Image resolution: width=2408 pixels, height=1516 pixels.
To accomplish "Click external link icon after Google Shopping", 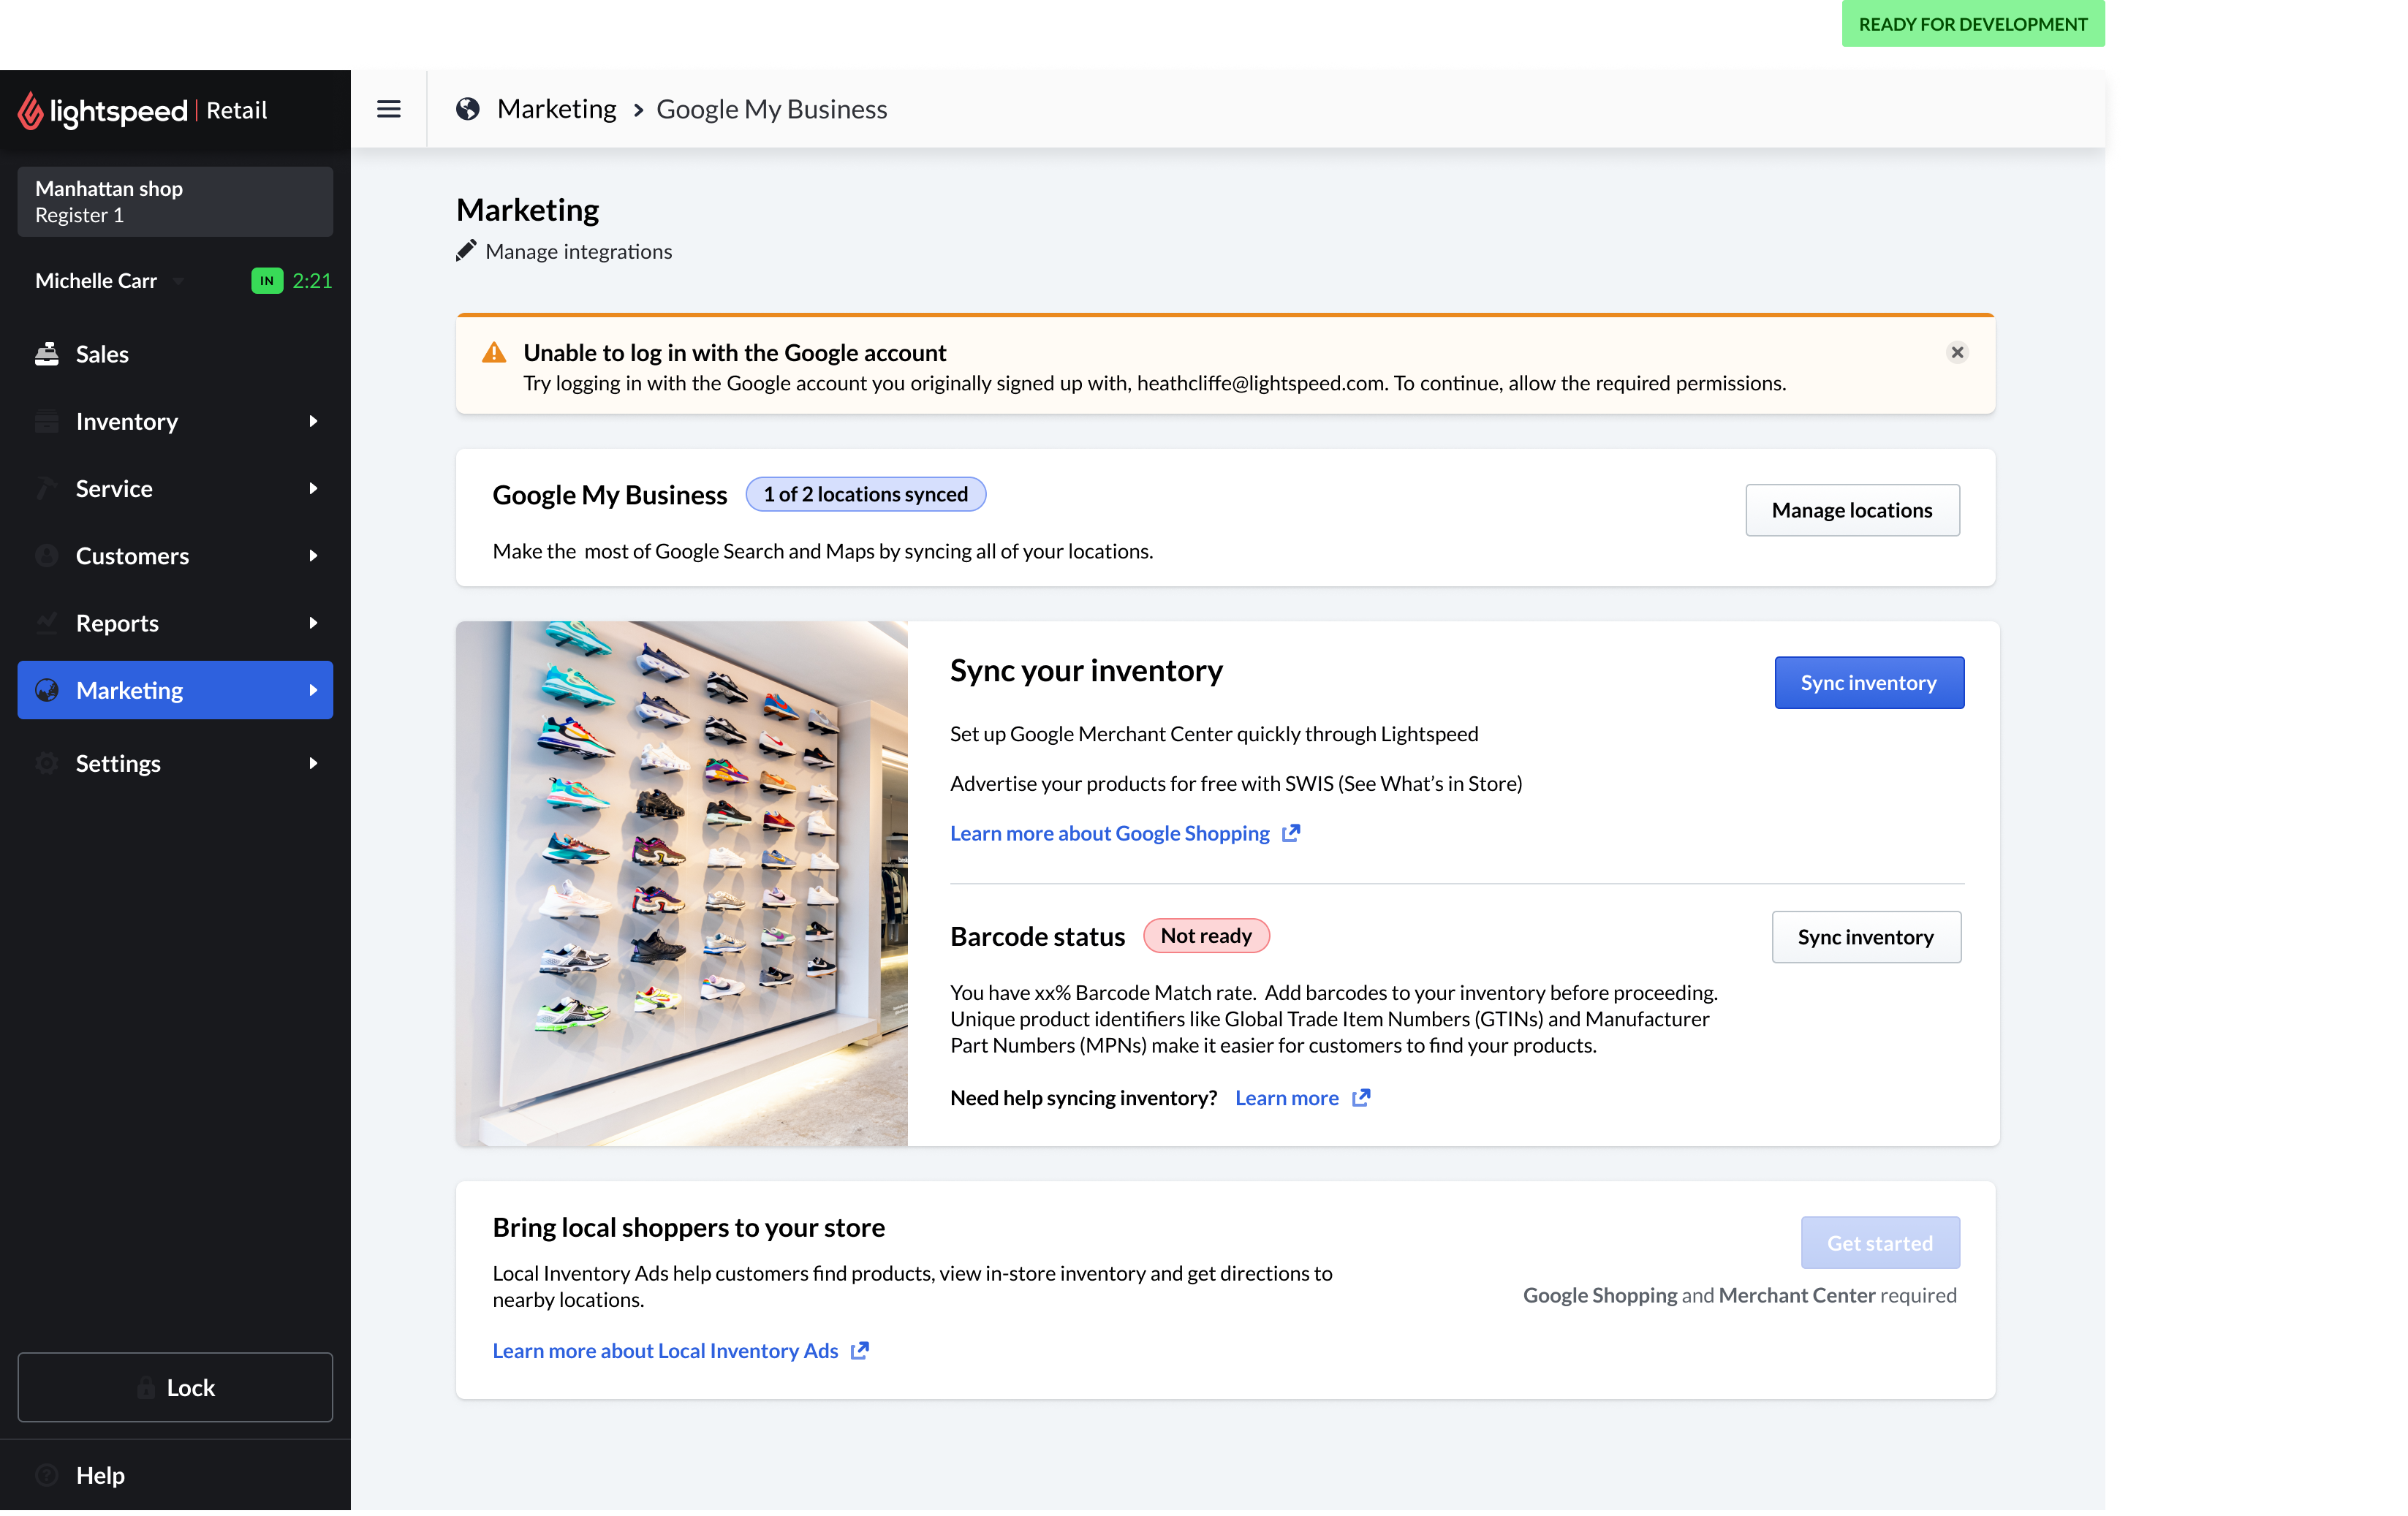I will 1291,833.
